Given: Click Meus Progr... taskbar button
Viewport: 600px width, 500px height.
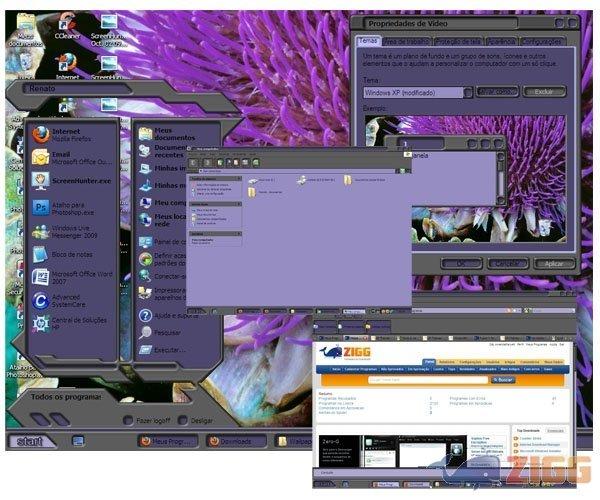Looking at the screenshot, I should click(167, 441).
